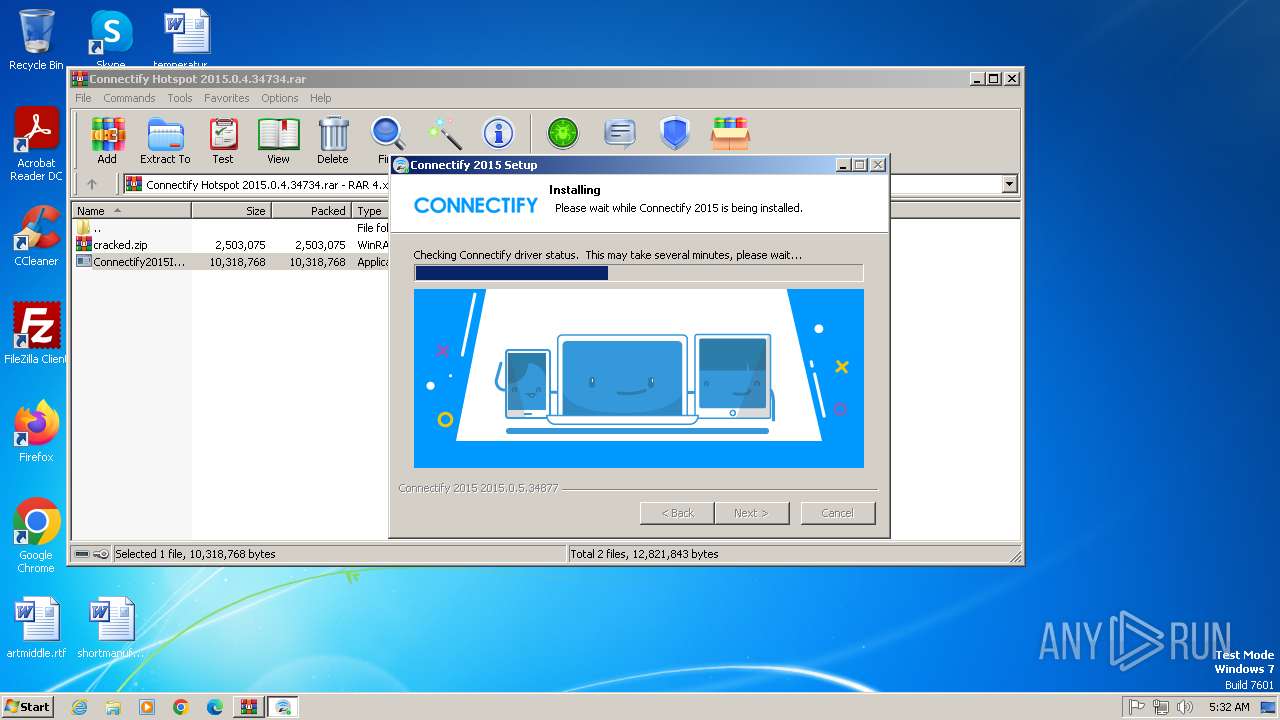Click the View toolbar icon in WinRAR
The width and height of the screenshot is (1280, 720).
click(x=278, y=140)
